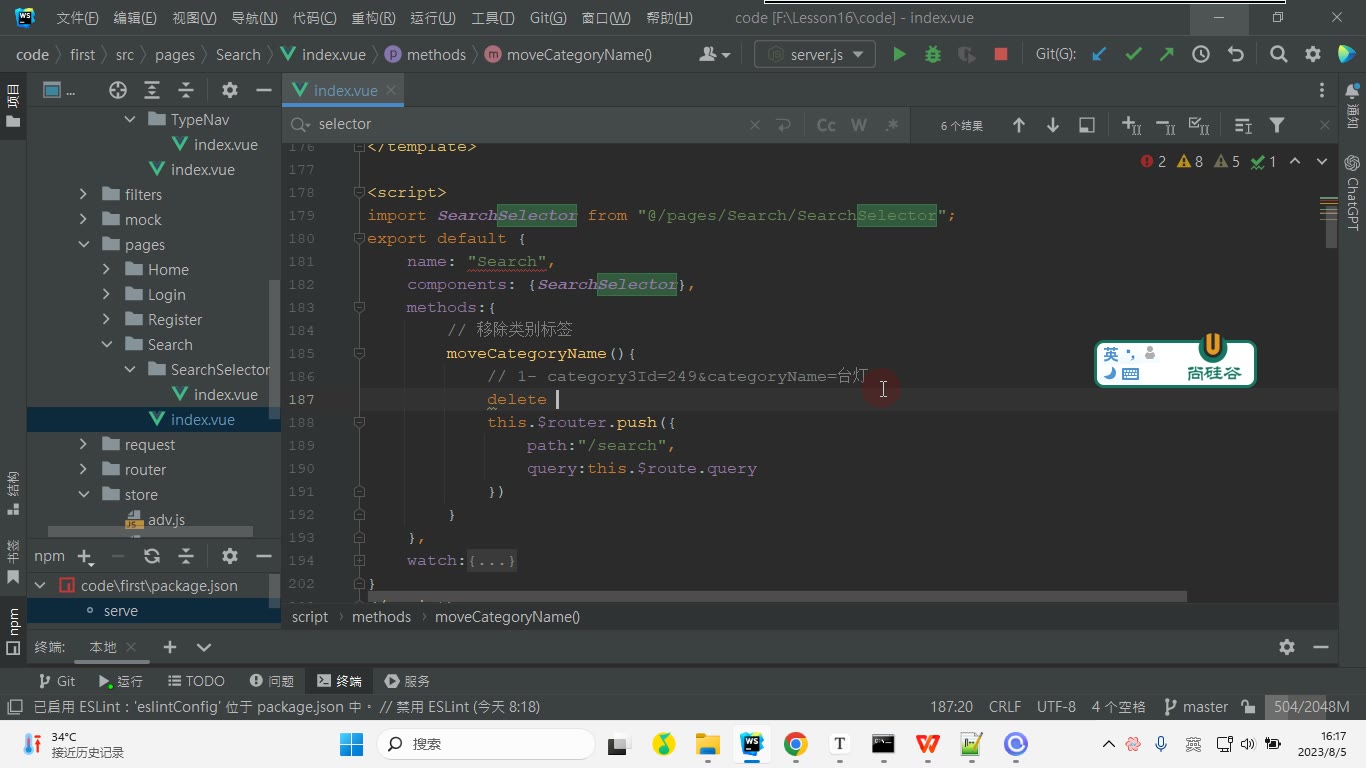Commit changes using the green checkmark

click(x=1133, y=55)
